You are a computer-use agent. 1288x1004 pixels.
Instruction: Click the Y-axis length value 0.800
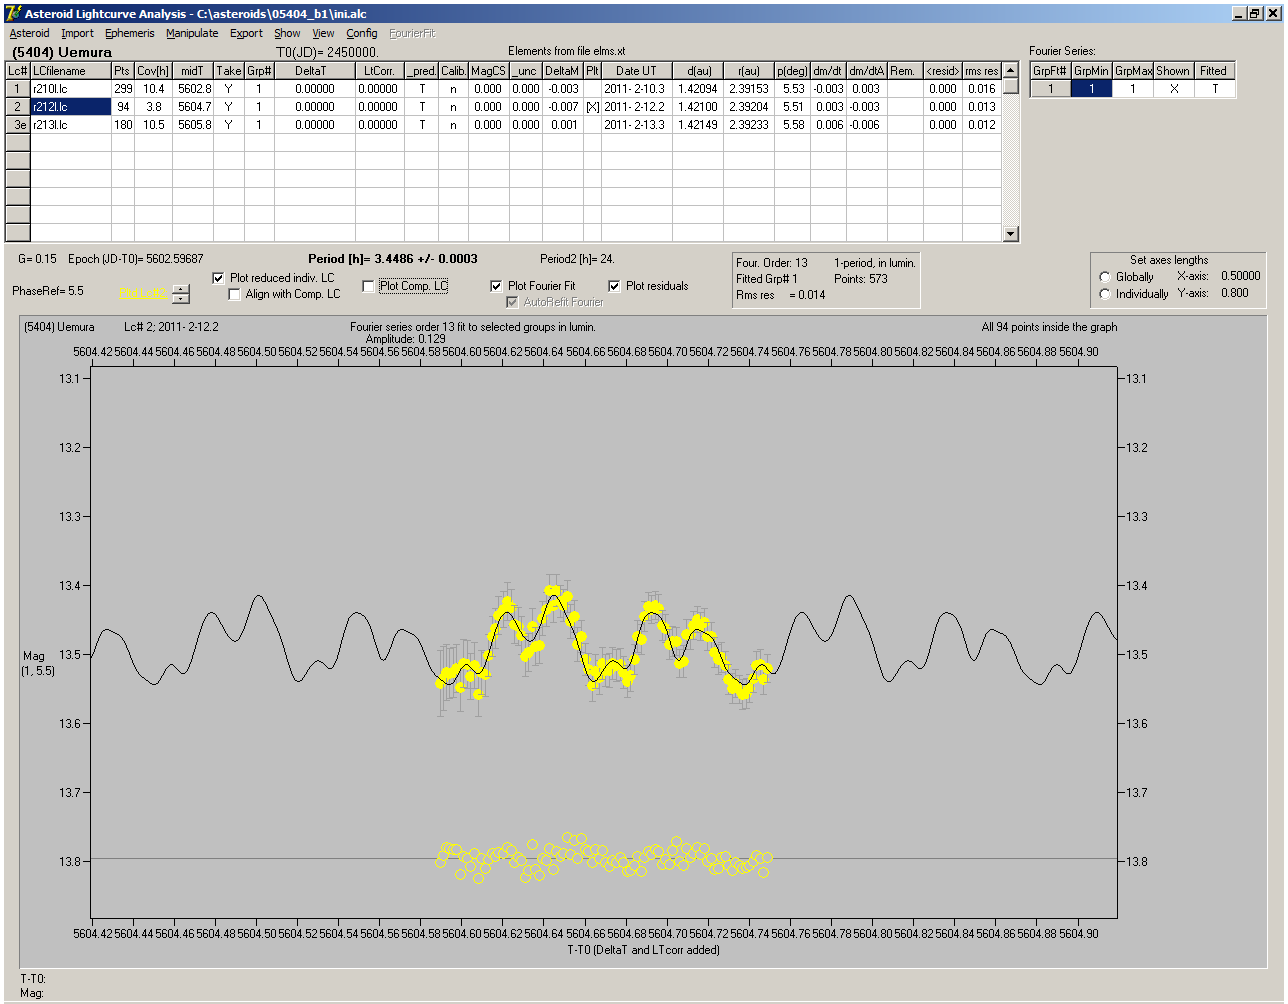tap(1234, 293)
